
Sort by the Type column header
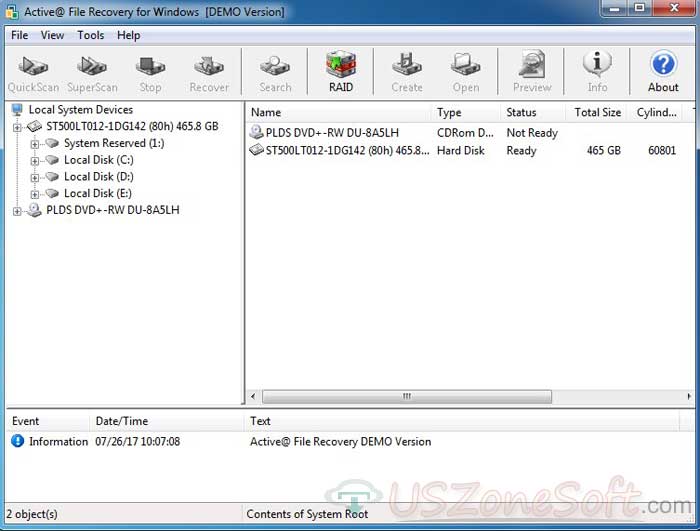(466, 113)
